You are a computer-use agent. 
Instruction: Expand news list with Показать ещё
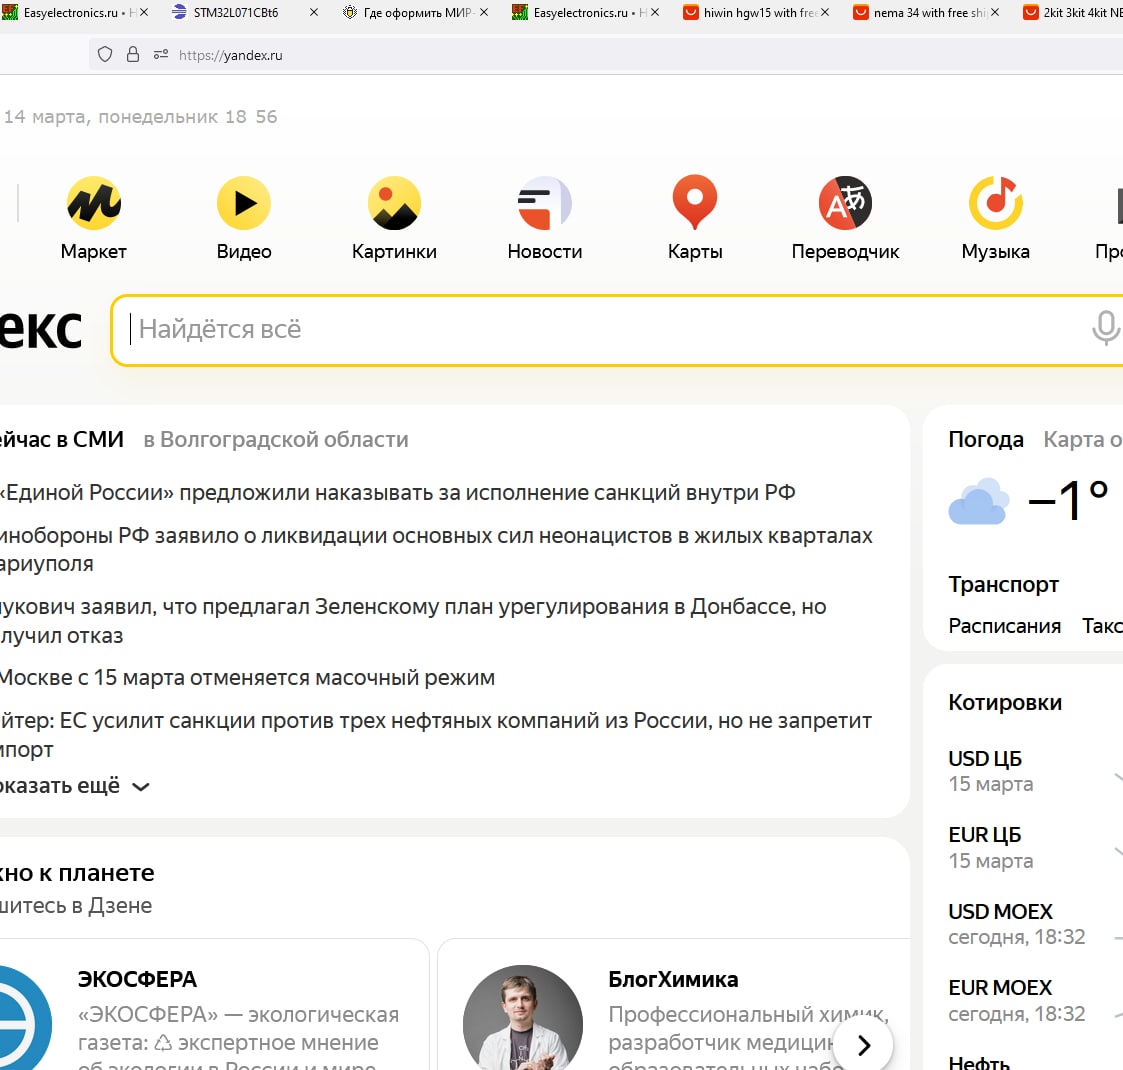74,786
